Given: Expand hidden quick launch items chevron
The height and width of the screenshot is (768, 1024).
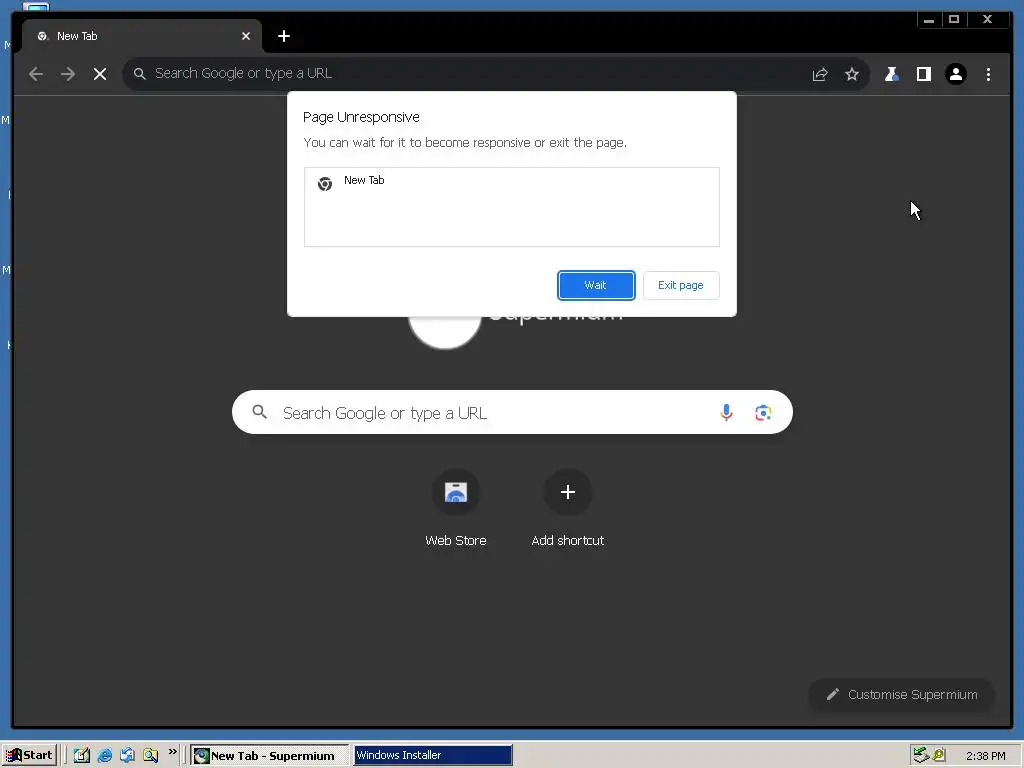Looking at the screenshot, I should [x=172, y=752].
